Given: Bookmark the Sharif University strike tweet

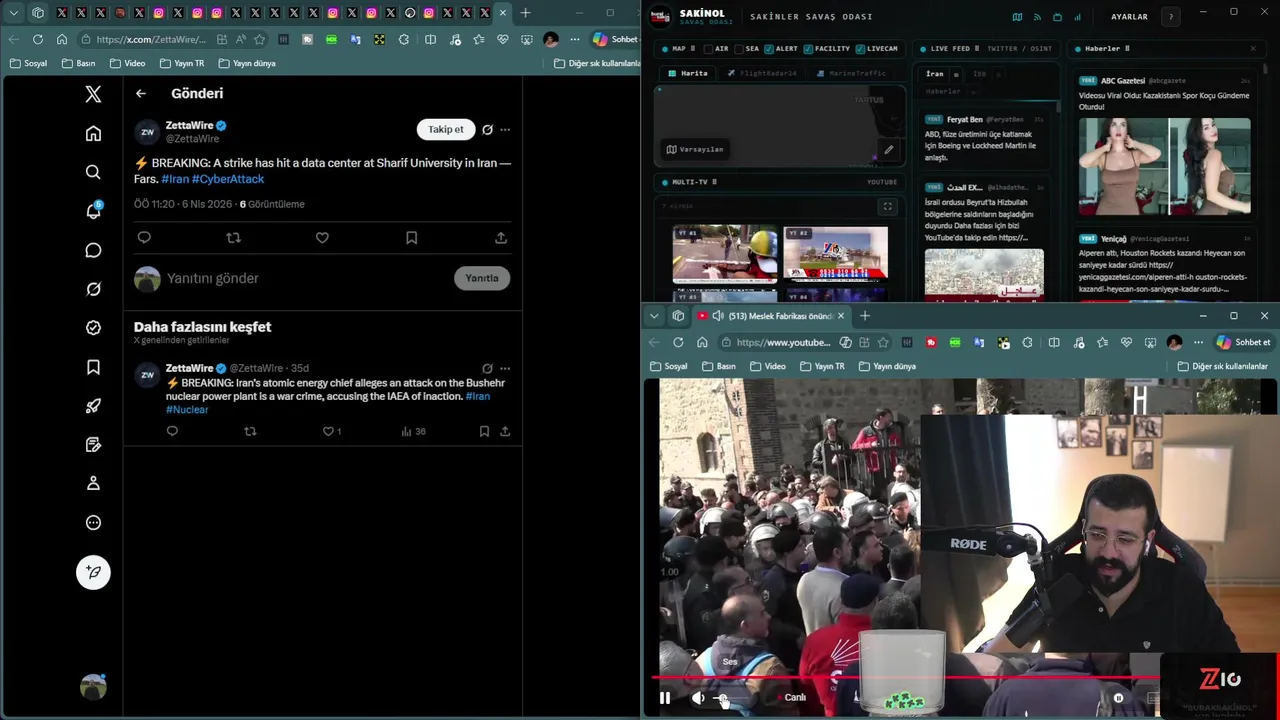Looking at the screenshot, I should tap(411, 238).
